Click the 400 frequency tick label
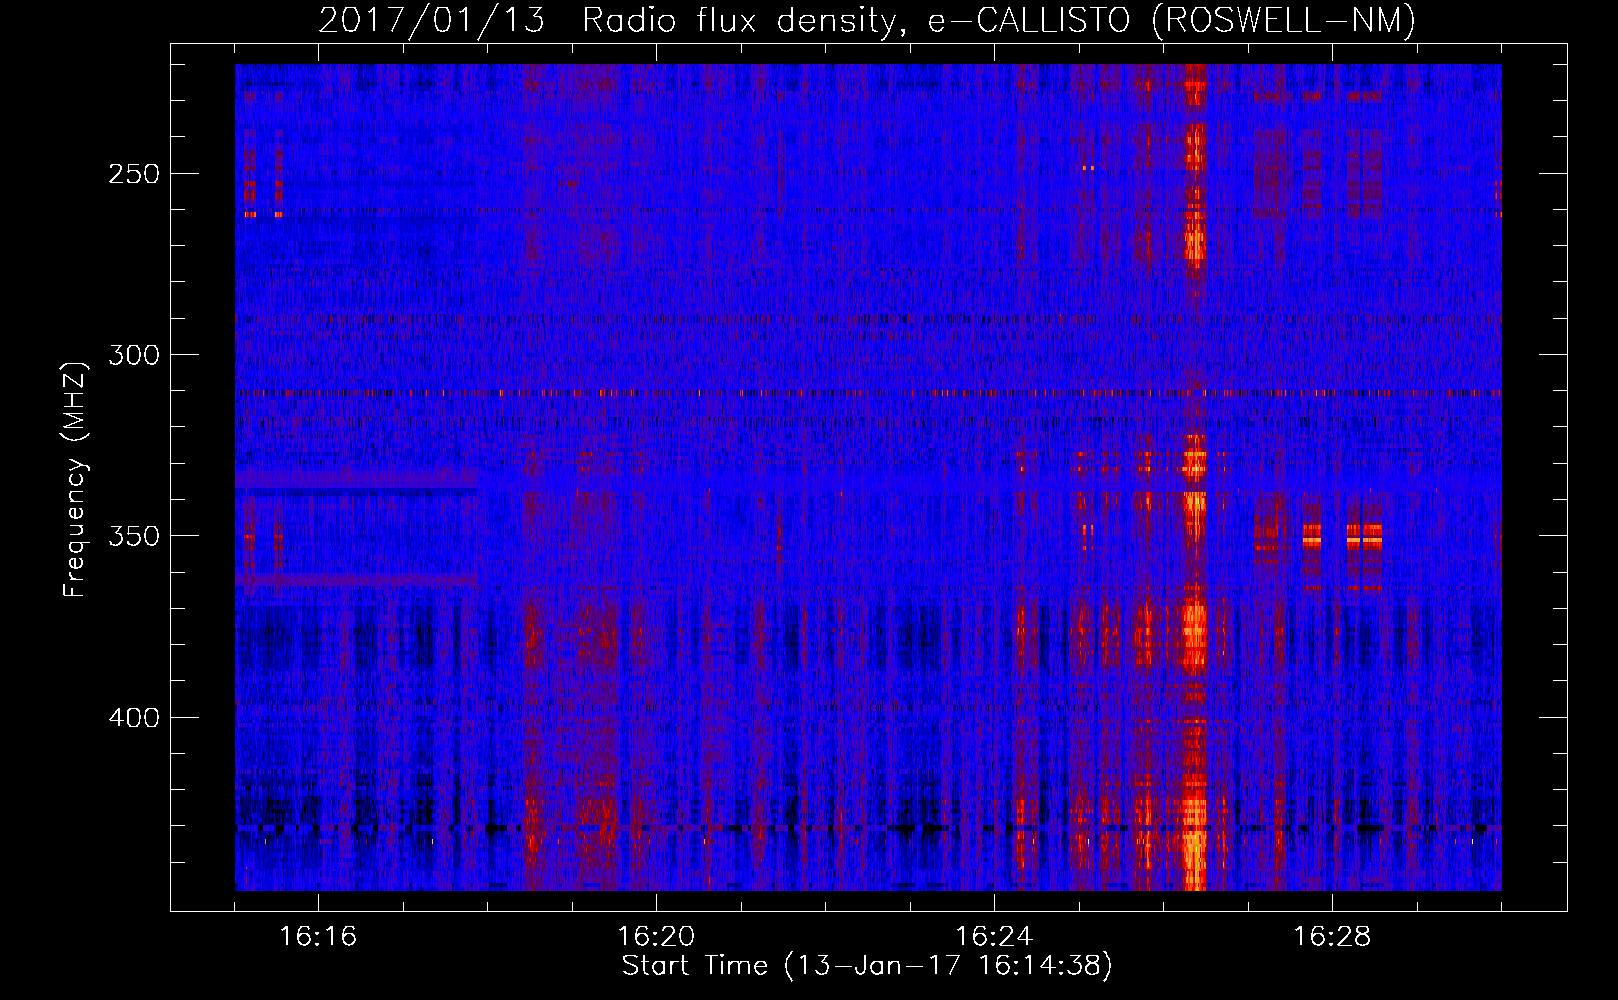This screenshot has height=1000, width=1618. coord(134,718)
